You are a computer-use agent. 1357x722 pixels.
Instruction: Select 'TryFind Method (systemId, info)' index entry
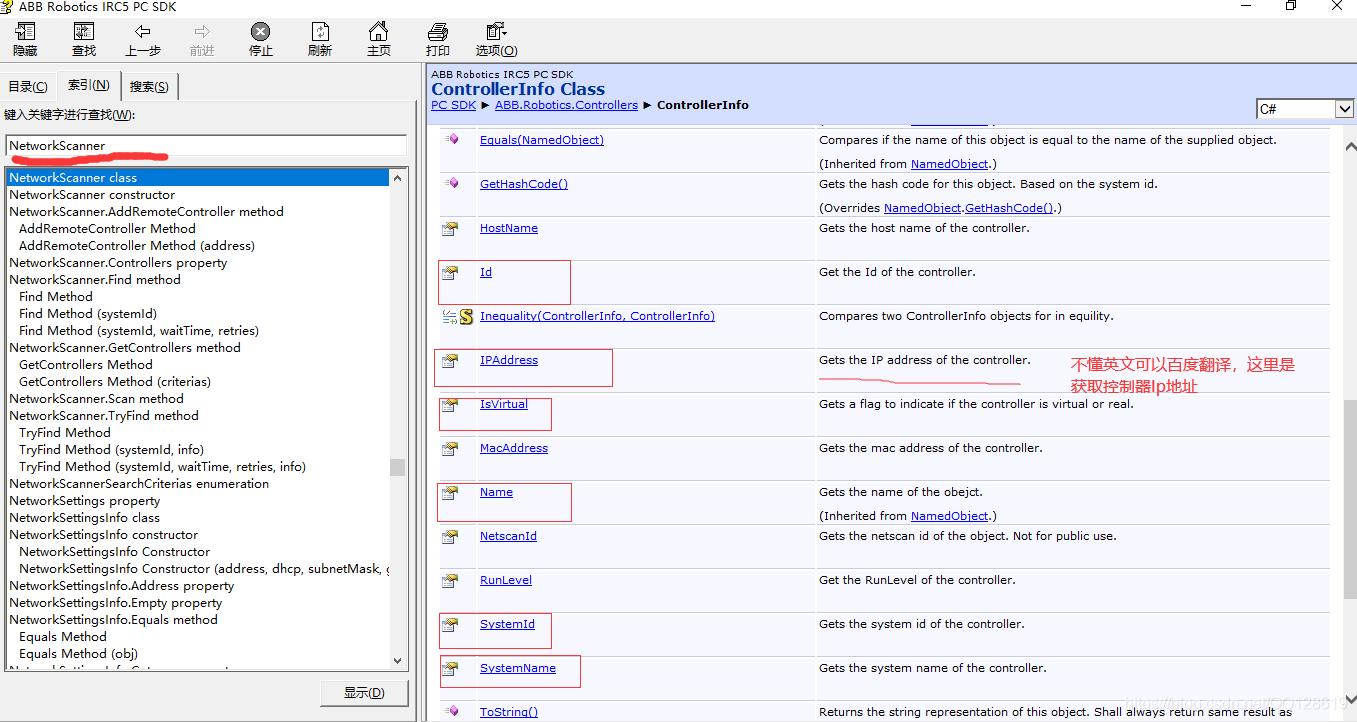(x=111, y=450)
